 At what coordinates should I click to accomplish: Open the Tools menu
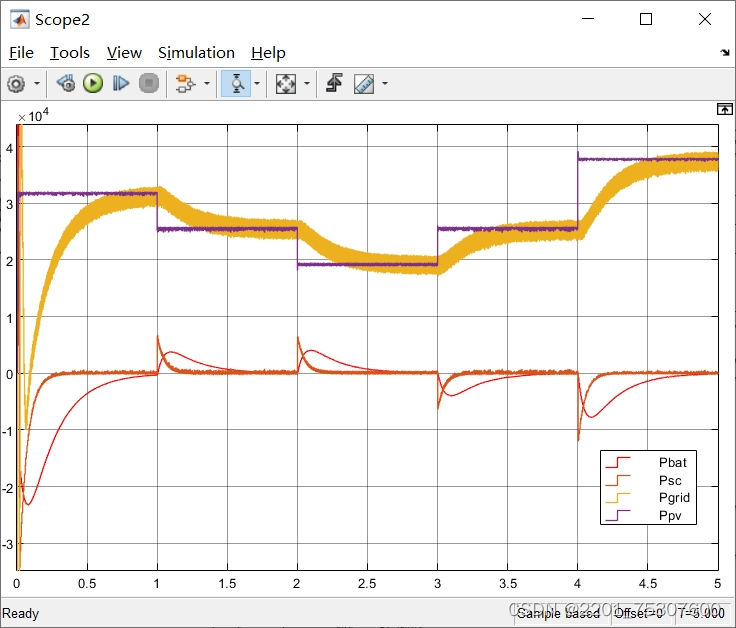click(x=69, y=53)
